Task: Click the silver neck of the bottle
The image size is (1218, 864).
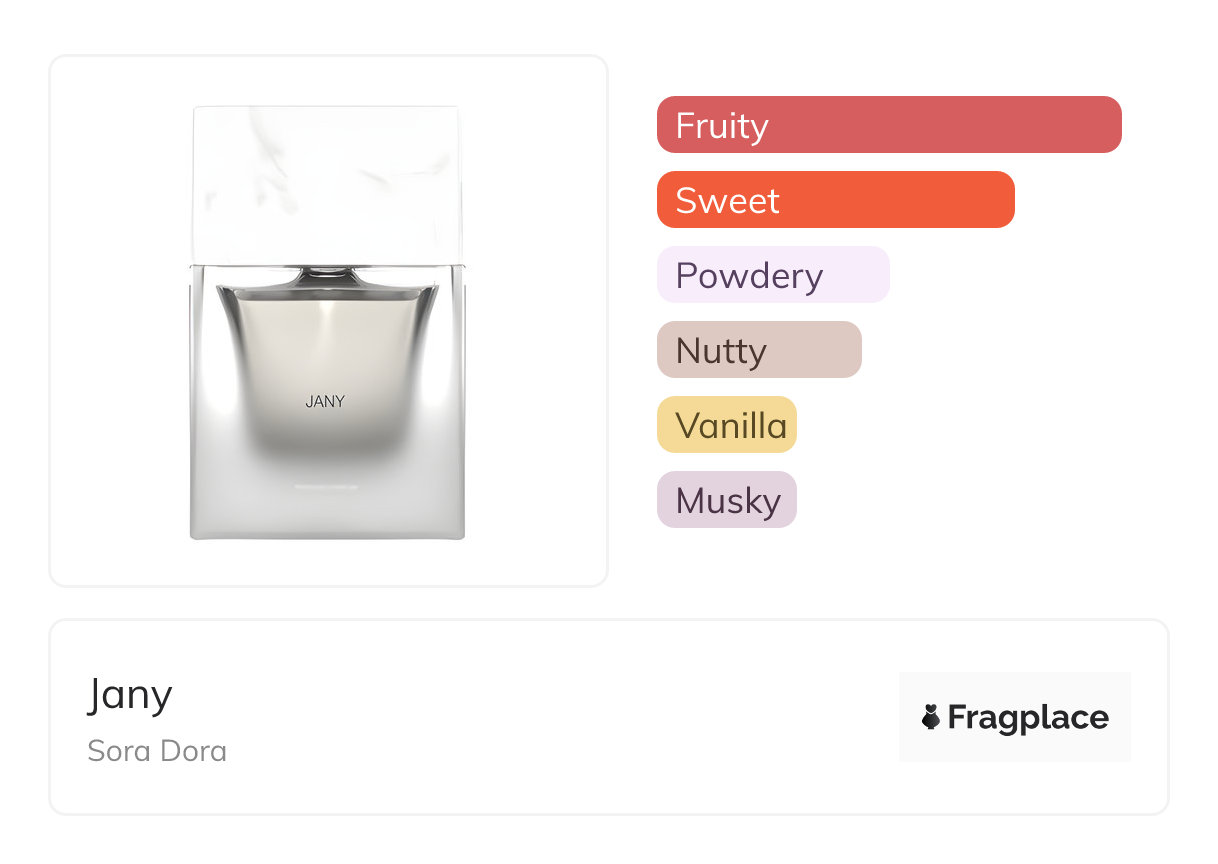Action: click(327, 275)
